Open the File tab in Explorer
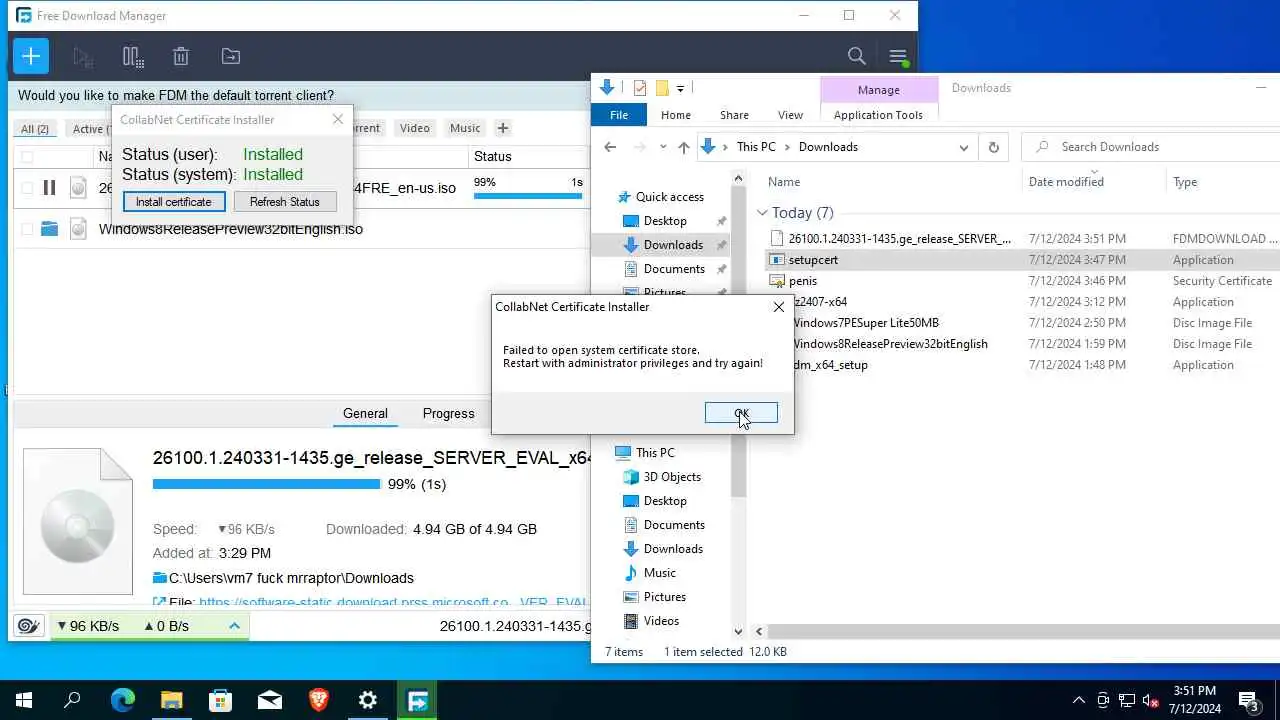The height and width of the screenshot is (720, 1280). click(x=619, y=115)
